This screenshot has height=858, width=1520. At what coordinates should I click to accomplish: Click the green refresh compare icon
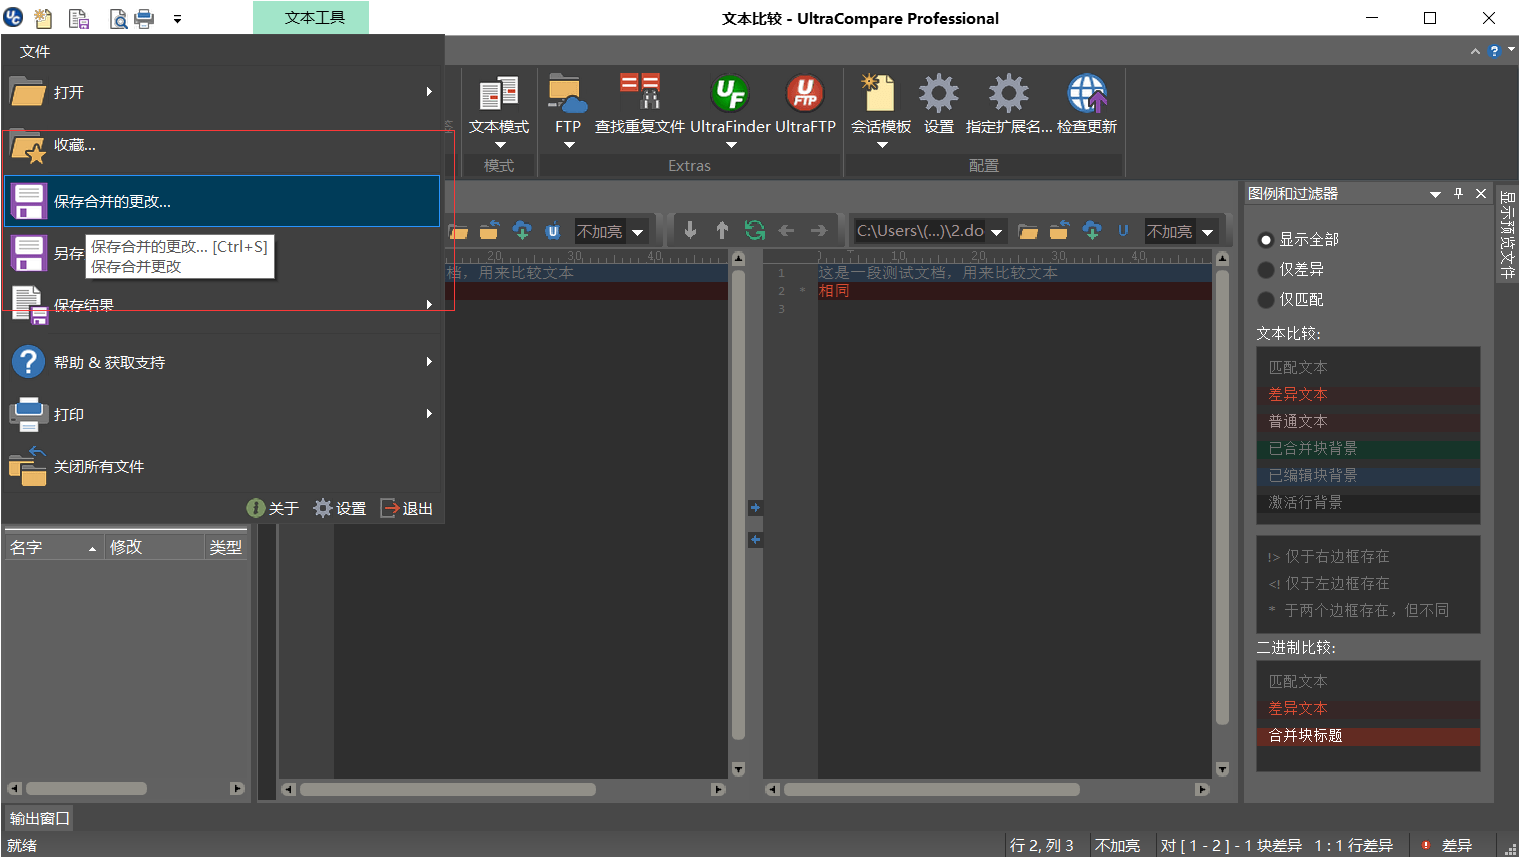(754, 231)
